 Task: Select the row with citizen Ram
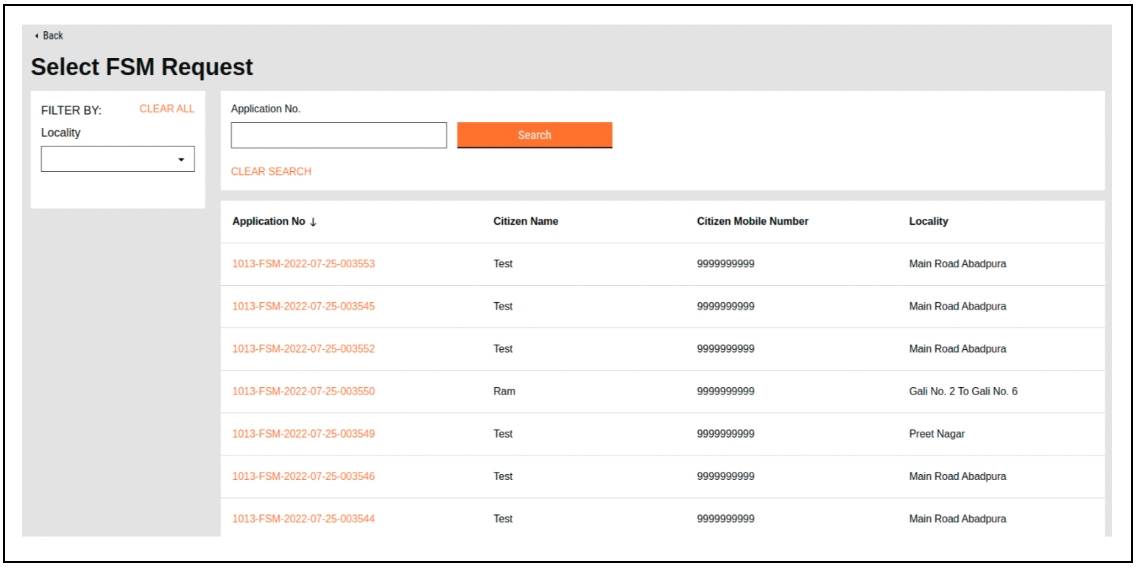(x=503, y=391)
